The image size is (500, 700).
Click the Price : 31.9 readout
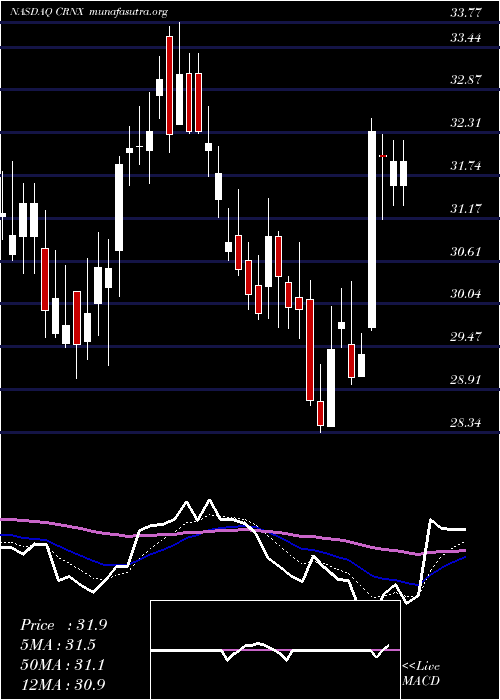tap(63, 625)
